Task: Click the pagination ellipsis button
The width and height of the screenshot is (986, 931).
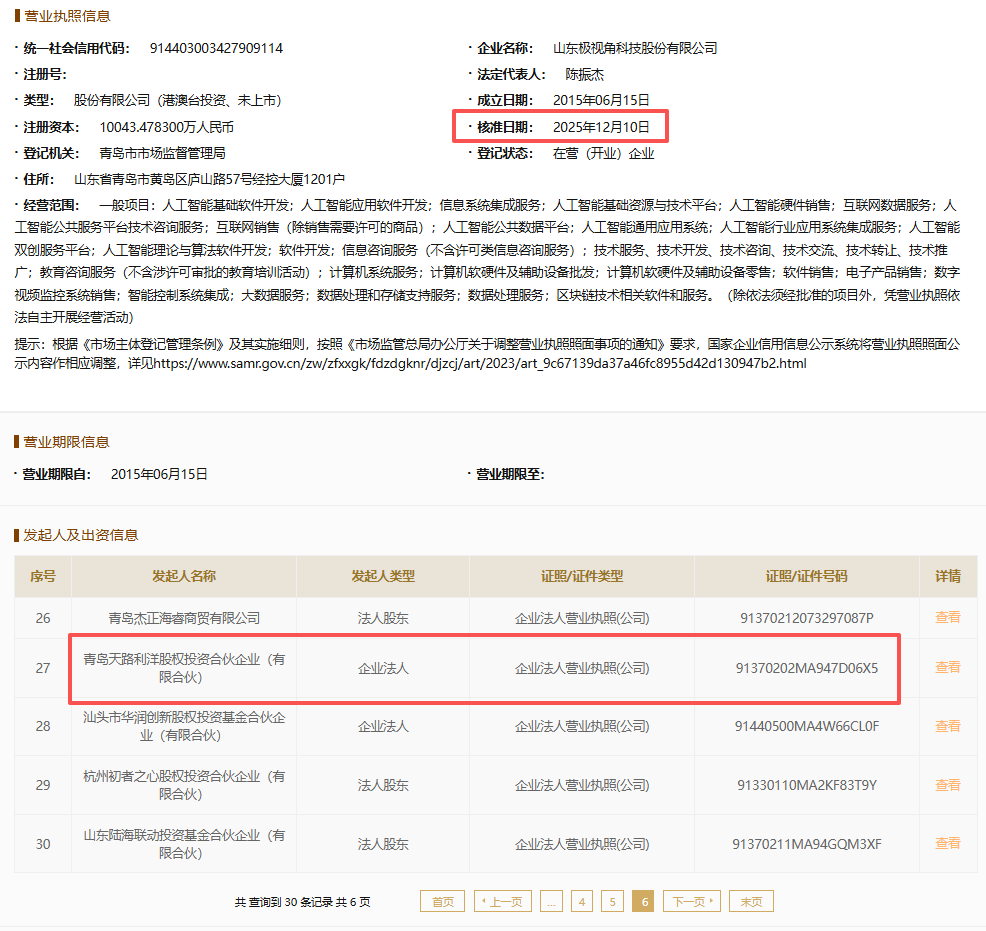Action: pos(551,901)
